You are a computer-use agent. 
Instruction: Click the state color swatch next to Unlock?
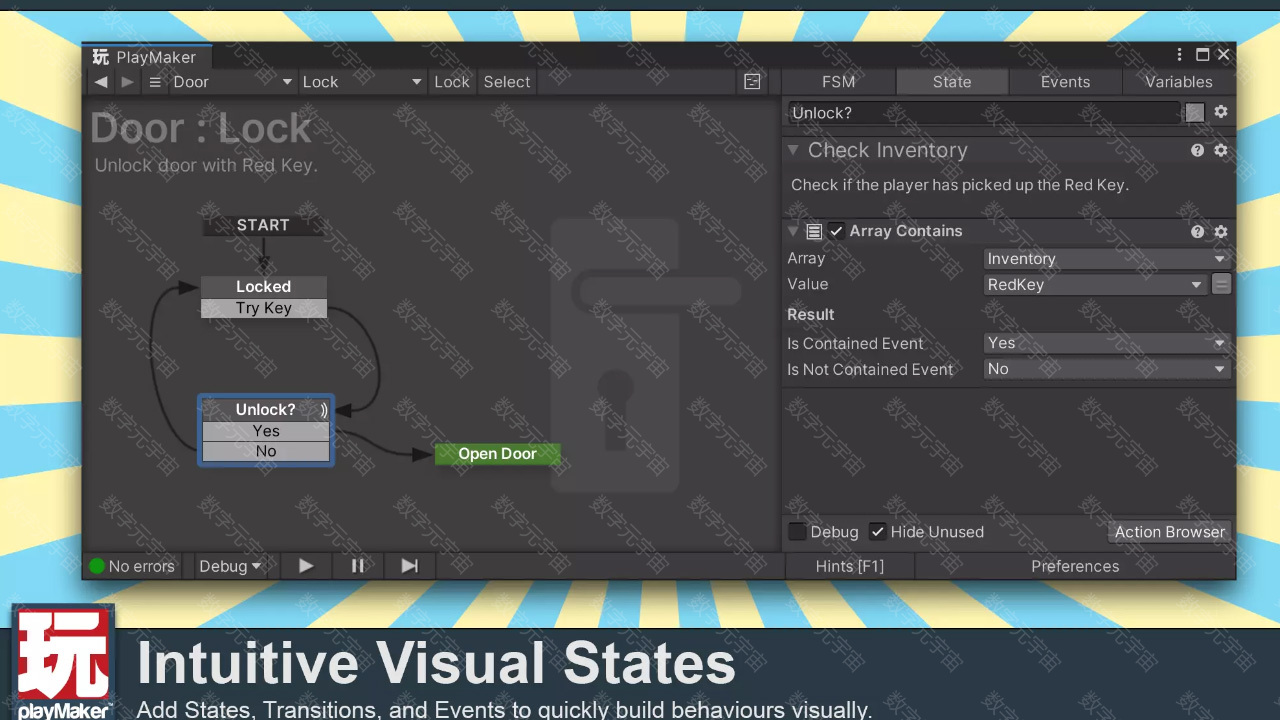[1195, 113]
